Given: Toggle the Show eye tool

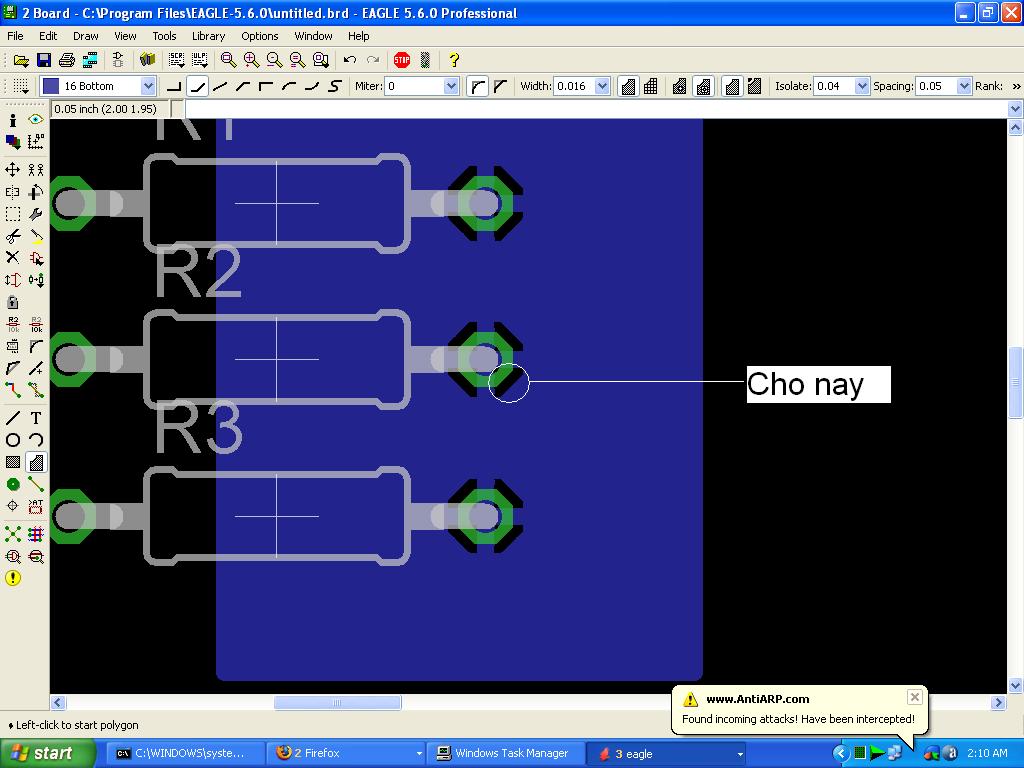Looking at the screenshot, I should click(x=36, y=120).
